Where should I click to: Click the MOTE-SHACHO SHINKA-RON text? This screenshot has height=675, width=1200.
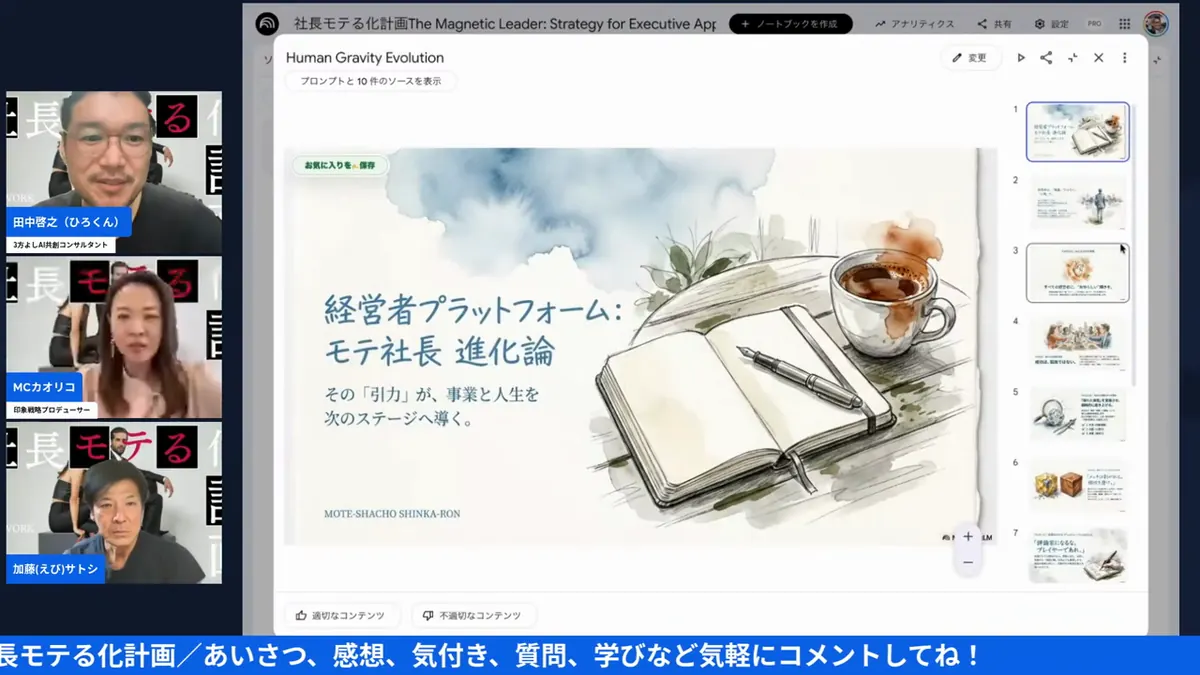[392, 514]
